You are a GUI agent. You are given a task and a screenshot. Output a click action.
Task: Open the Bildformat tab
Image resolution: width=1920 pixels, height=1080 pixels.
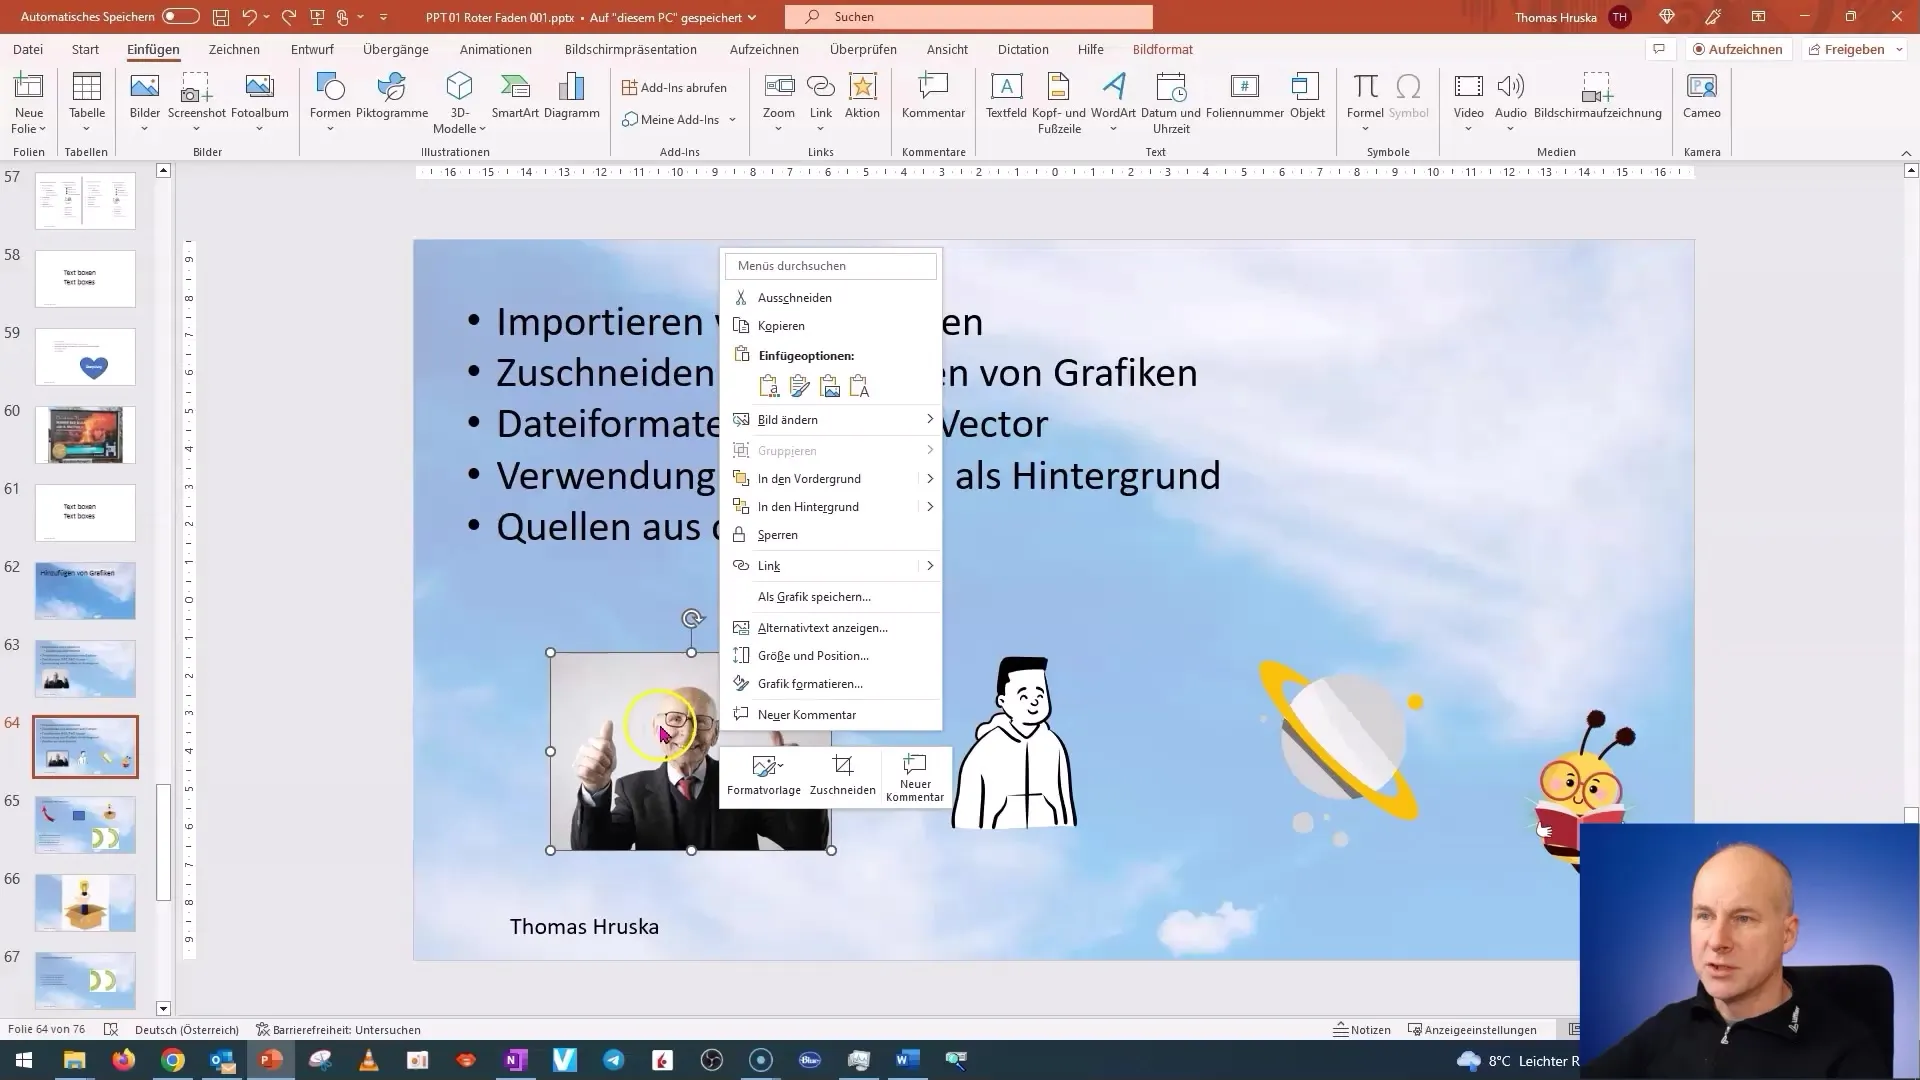tap(1163, 49)
